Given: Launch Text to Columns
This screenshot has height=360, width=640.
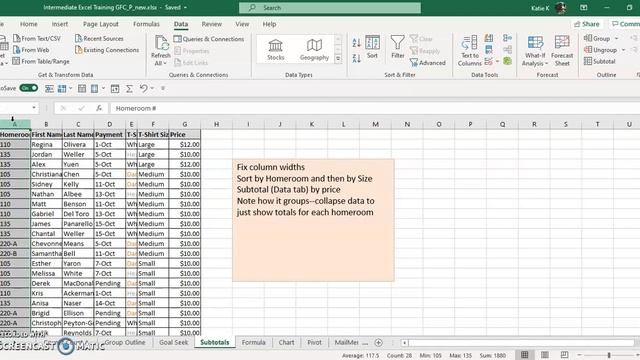Looking at the screenshot, I should 469,51.
